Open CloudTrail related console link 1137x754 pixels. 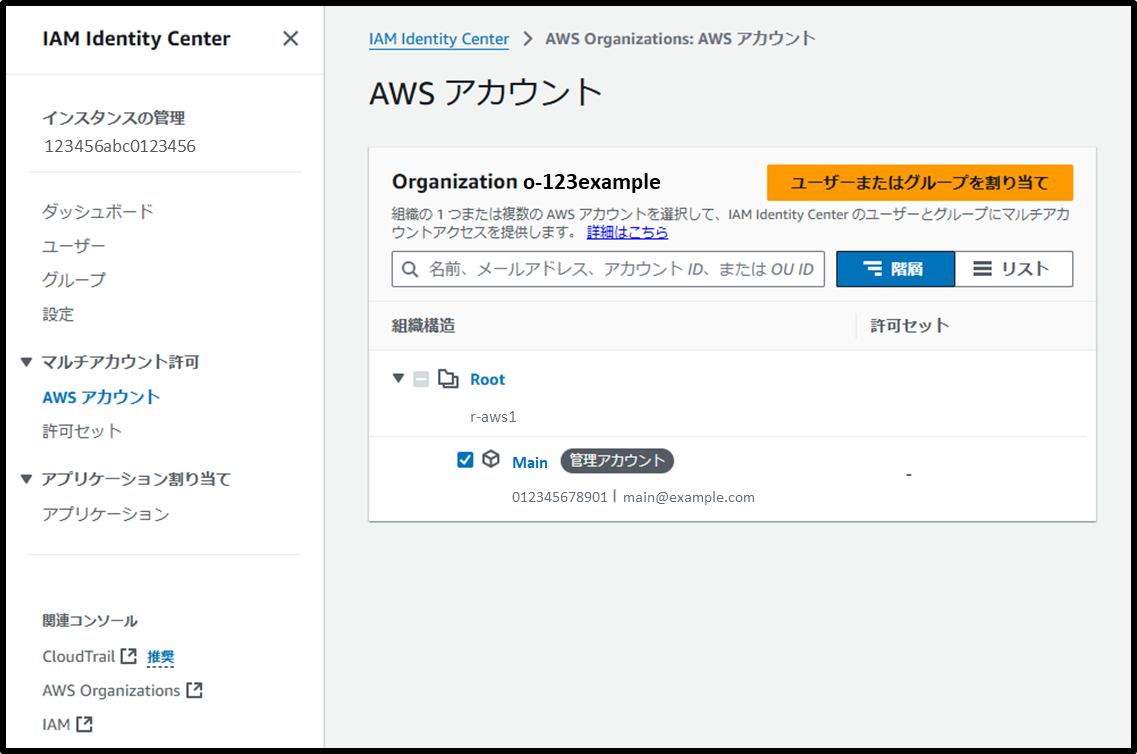[78, 656]
